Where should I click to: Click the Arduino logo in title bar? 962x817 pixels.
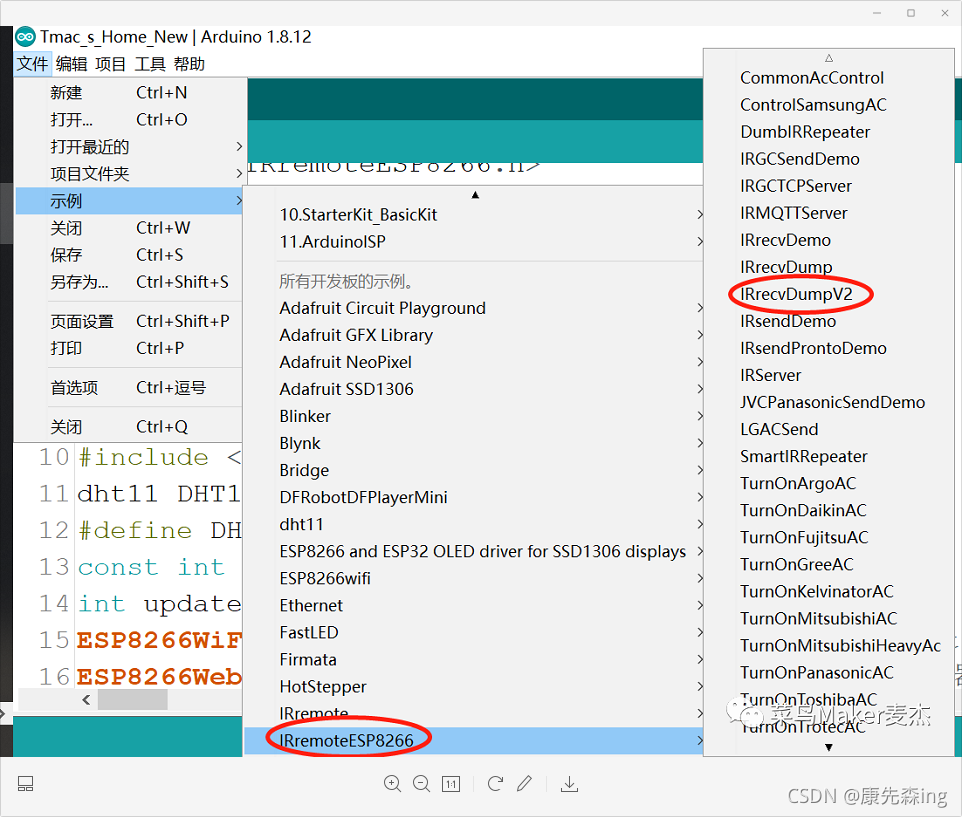coord(25,37)
